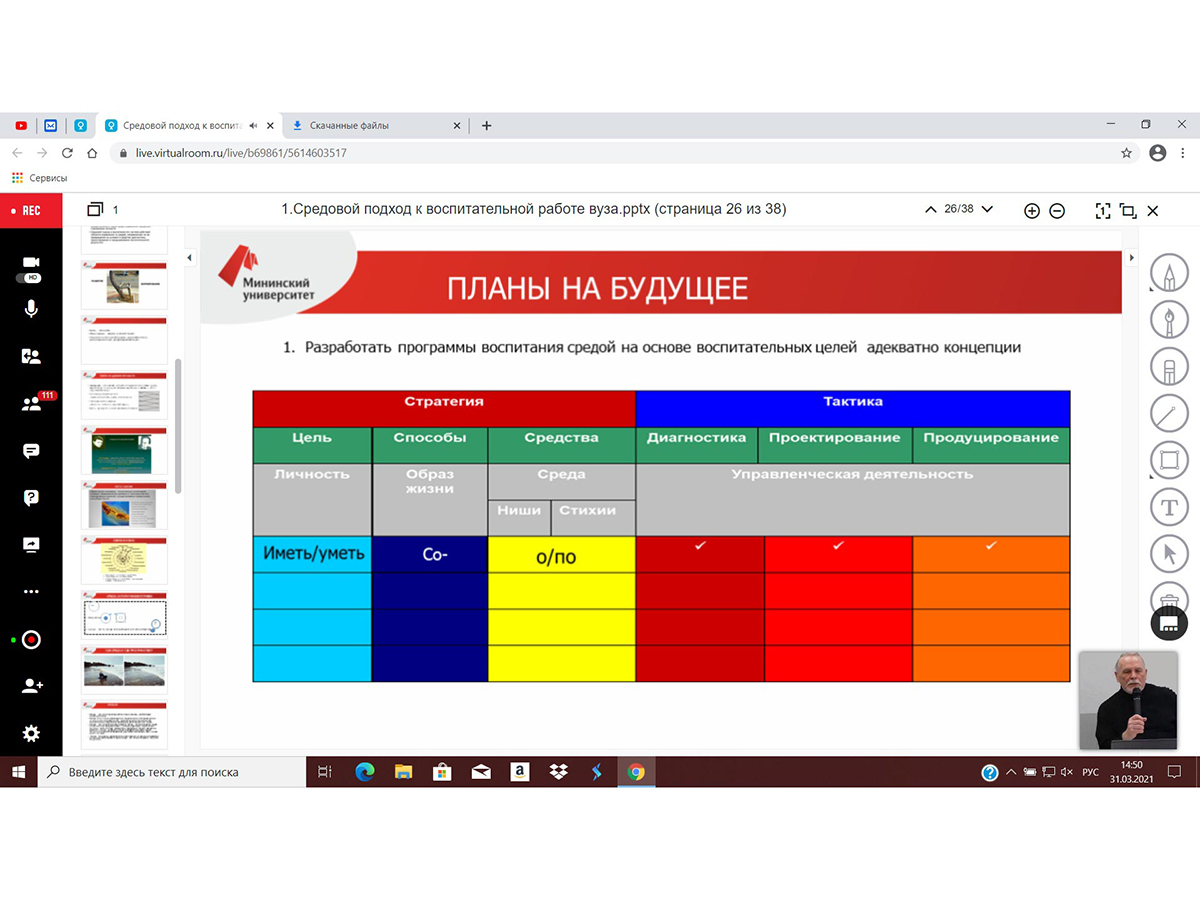The height and width of the screenshot is (900, 1200).
Task: Open the more options ellipsis in sidebar
Action: [31, 592]
